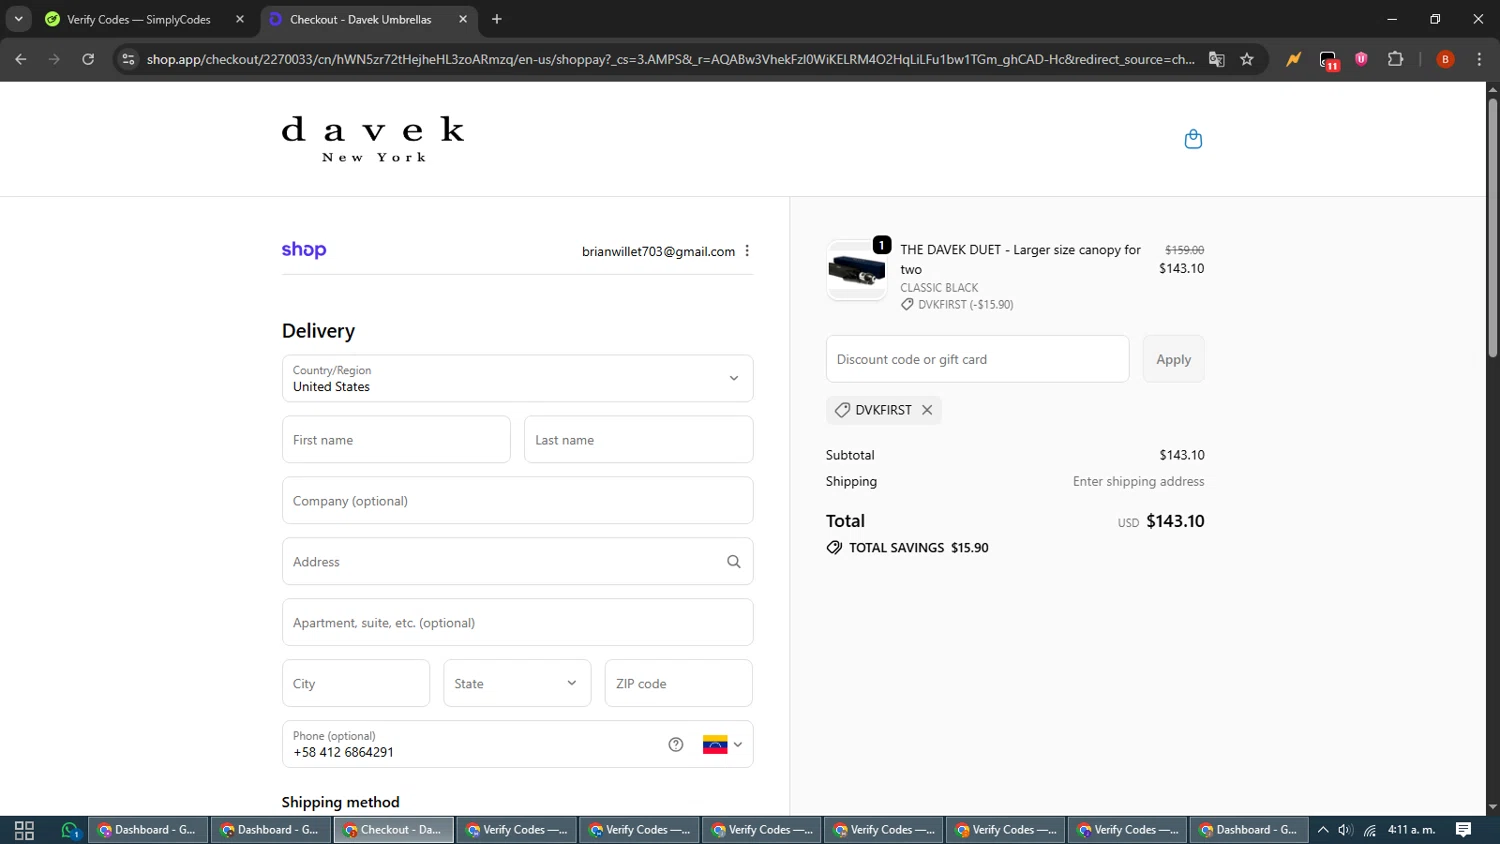Open the network Wi-Fi tray icon

1370,830
